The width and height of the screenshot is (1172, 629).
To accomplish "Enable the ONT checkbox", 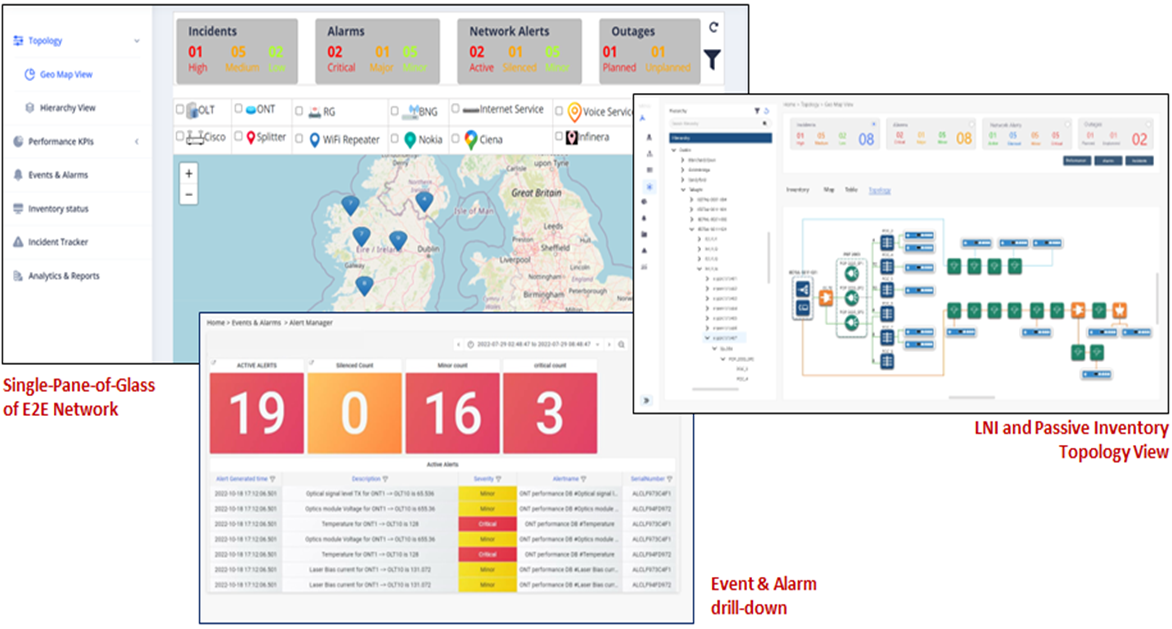I will click(238, 109).
